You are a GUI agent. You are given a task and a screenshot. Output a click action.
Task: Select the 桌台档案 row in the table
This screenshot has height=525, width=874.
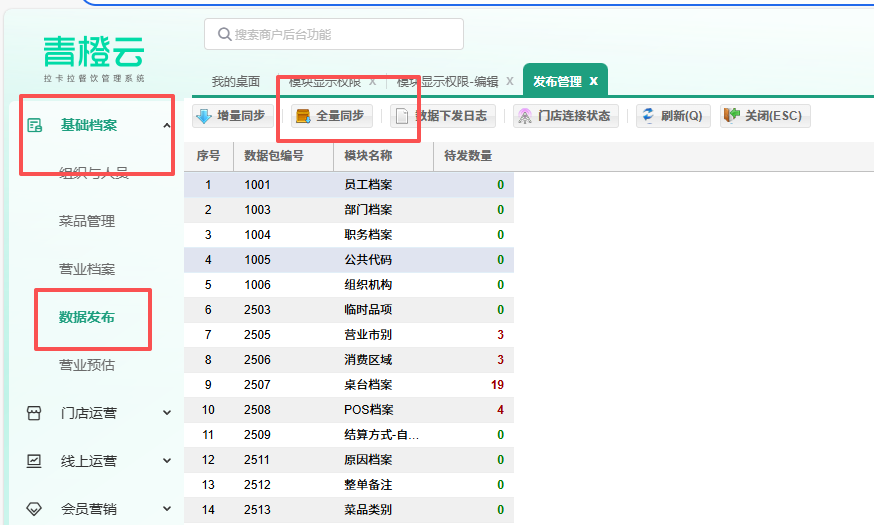click(368, 385)
